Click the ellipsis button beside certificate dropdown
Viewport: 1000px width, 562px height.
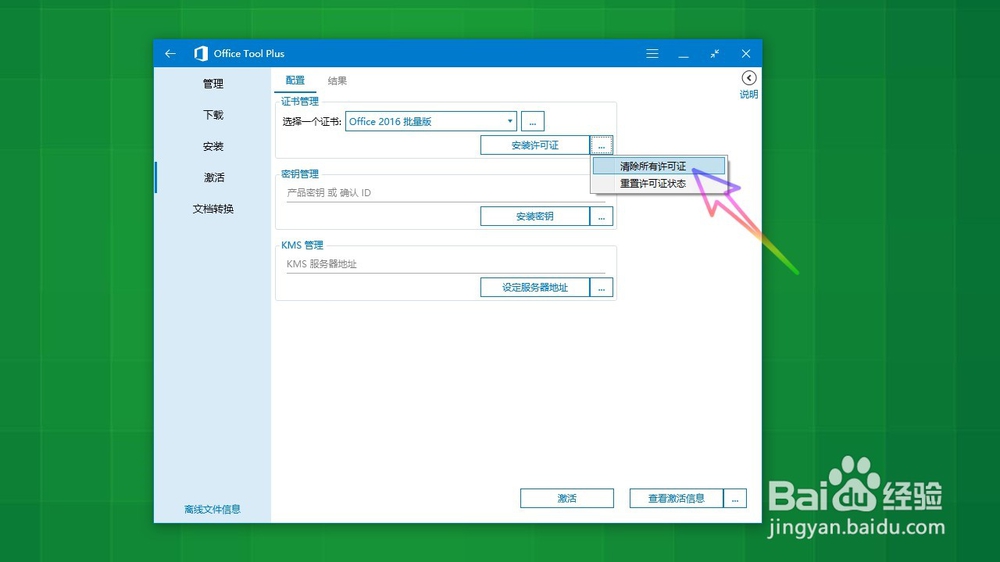click(x=533, y=121)
